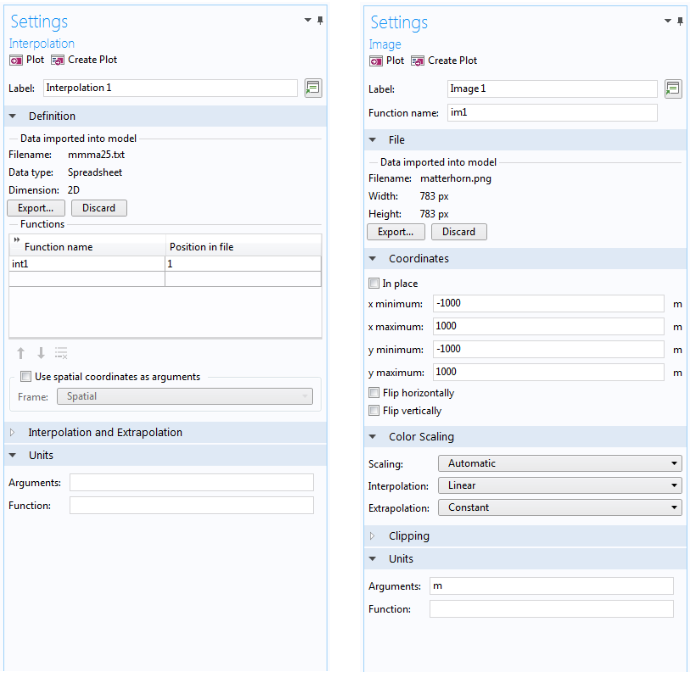The image size is (693, 675).
Task: Click the pin icon of the Image settings panel
Action: click(x=680, y=21)
